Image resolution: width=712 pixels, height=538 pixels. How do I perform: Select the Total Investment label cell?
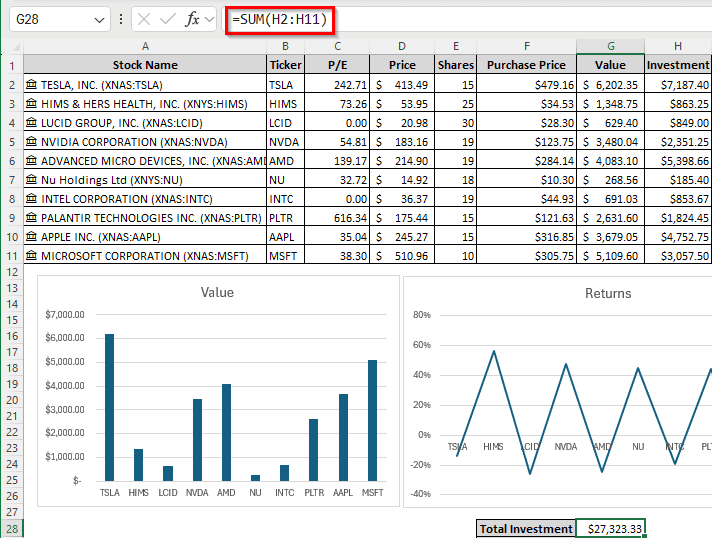tap(526, 529)
